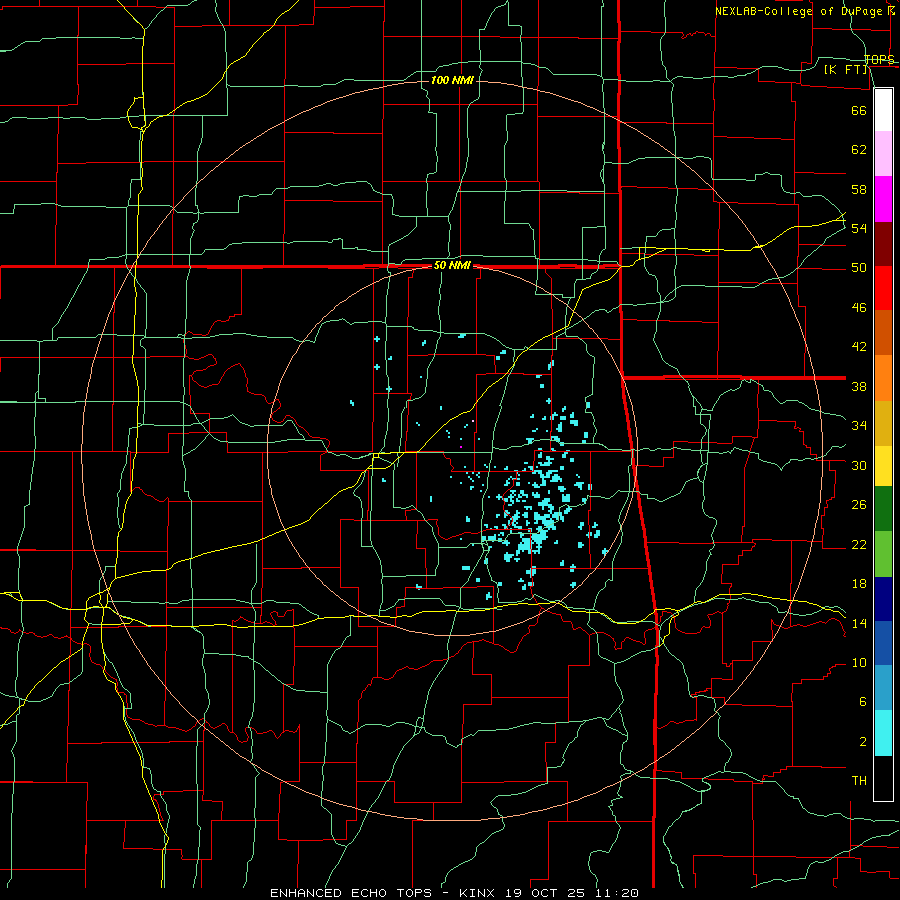Click the 58 legend value
This screenshot has width=900, height=900.
pyautogui.click(x=859, y=189)
